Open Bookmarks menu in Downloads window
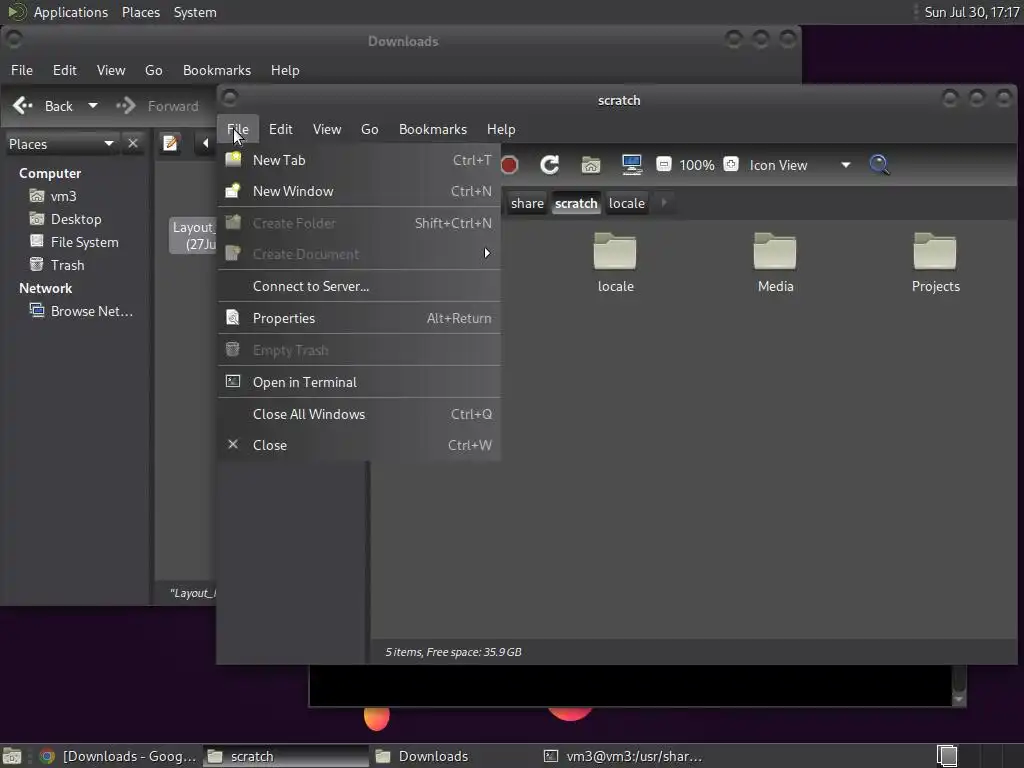Image resolution: width=1024 pixels, height=768 pixels. tap(217, 70)
